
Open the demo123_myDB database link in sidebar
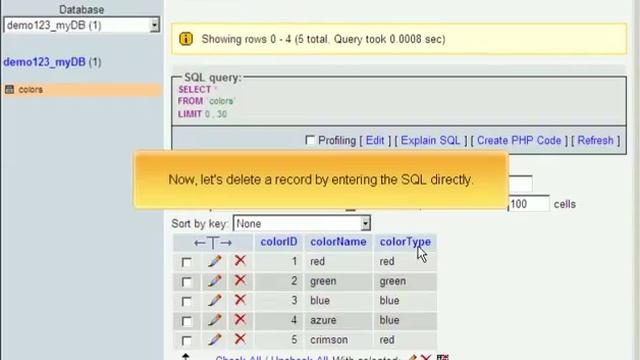[44, 62]
